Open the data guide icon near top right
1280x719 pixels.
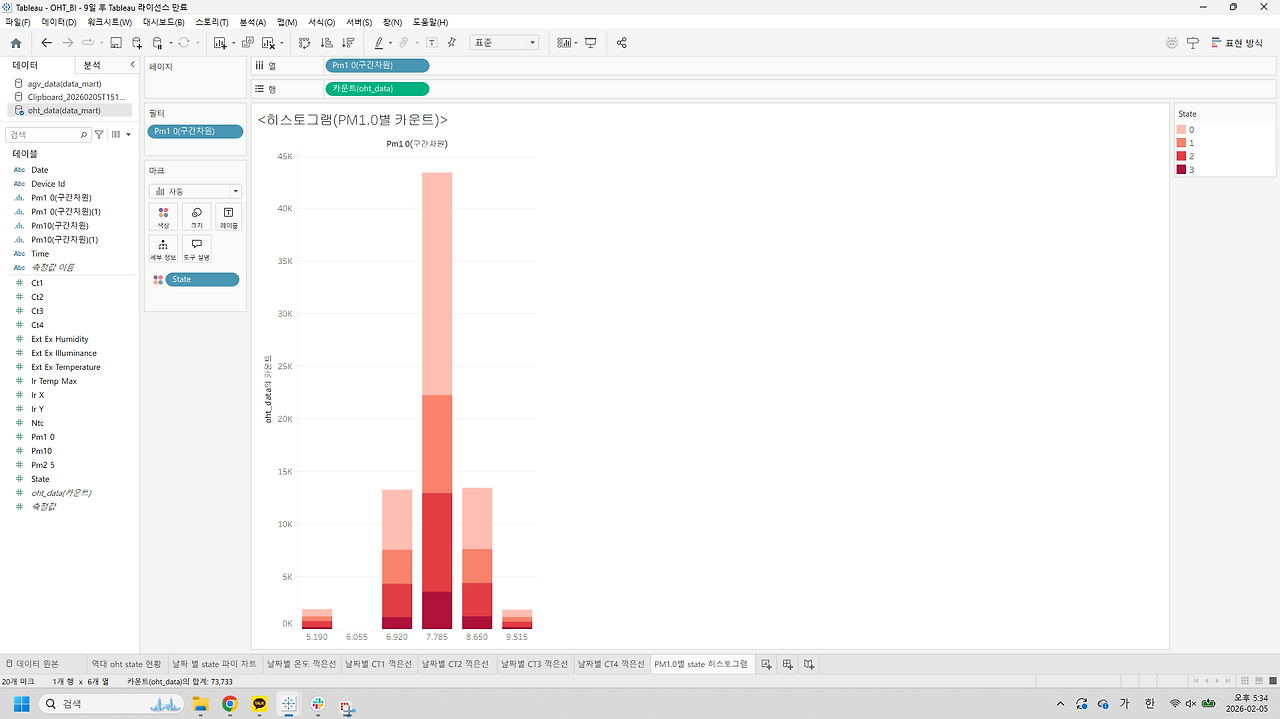pyautogui.click(x=1172, y=43)
